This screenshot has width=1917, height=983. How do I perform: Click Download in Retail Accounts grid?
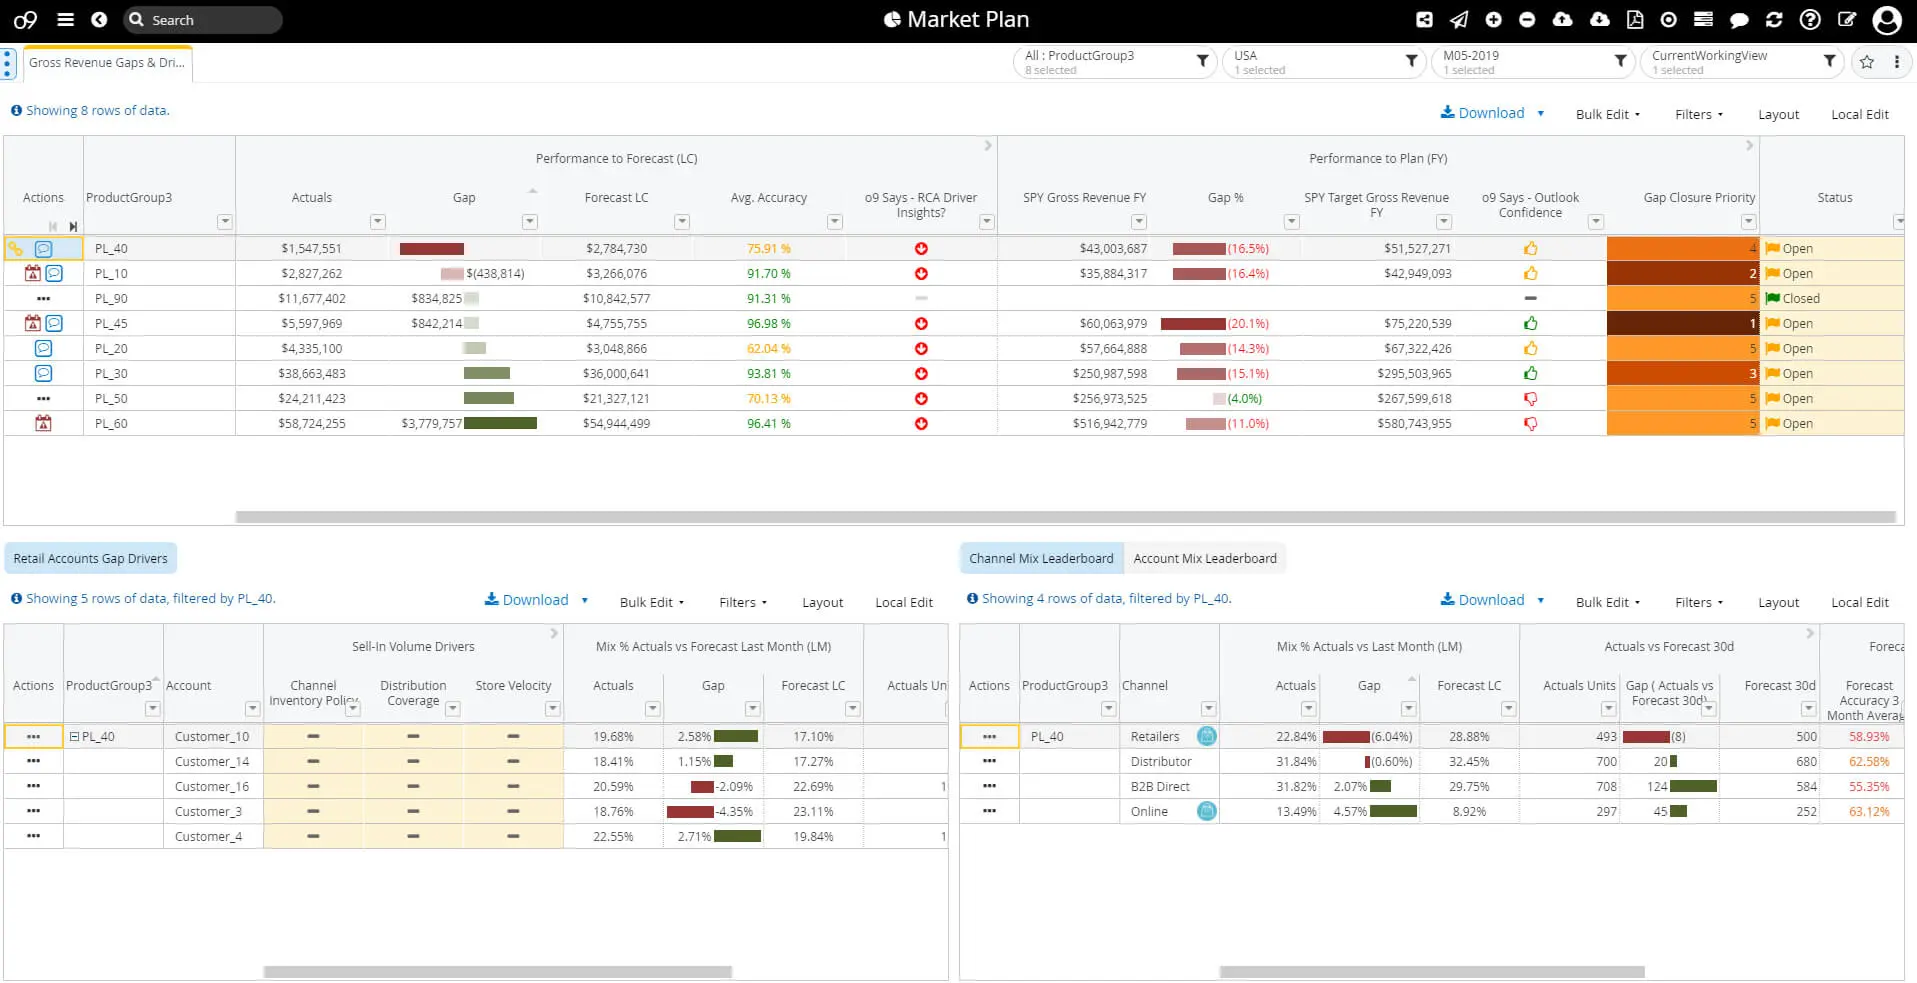526,600
